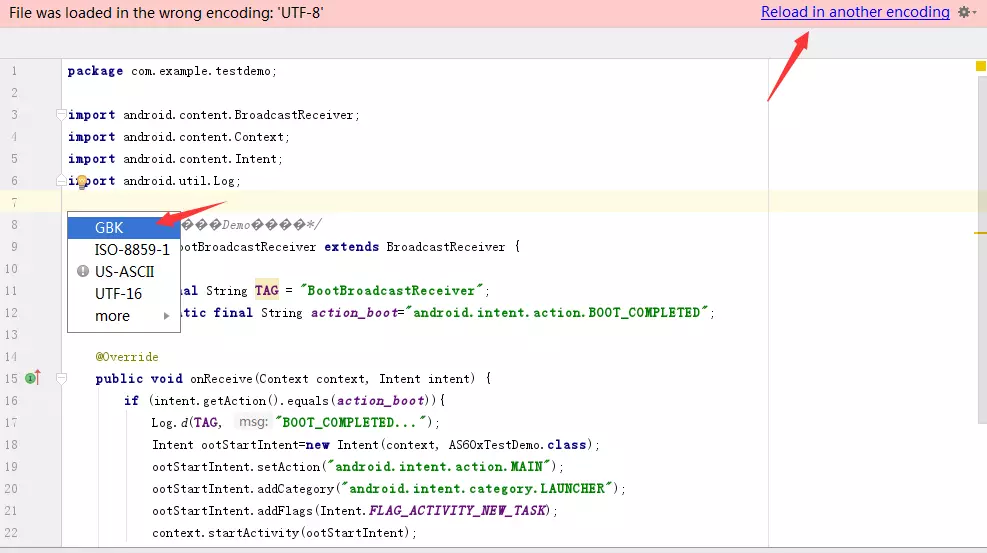Select GBK encoding from the popup

tap(124, 228)
